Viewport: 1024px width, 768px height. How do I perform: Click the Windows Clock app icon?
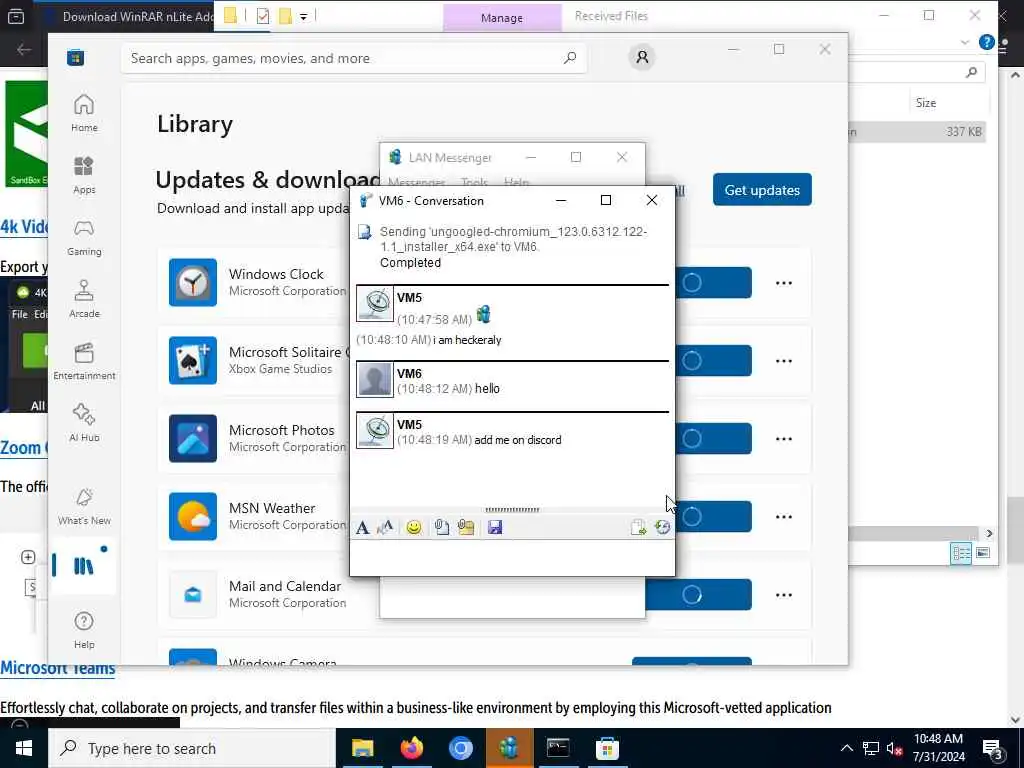tap(193, 283)
